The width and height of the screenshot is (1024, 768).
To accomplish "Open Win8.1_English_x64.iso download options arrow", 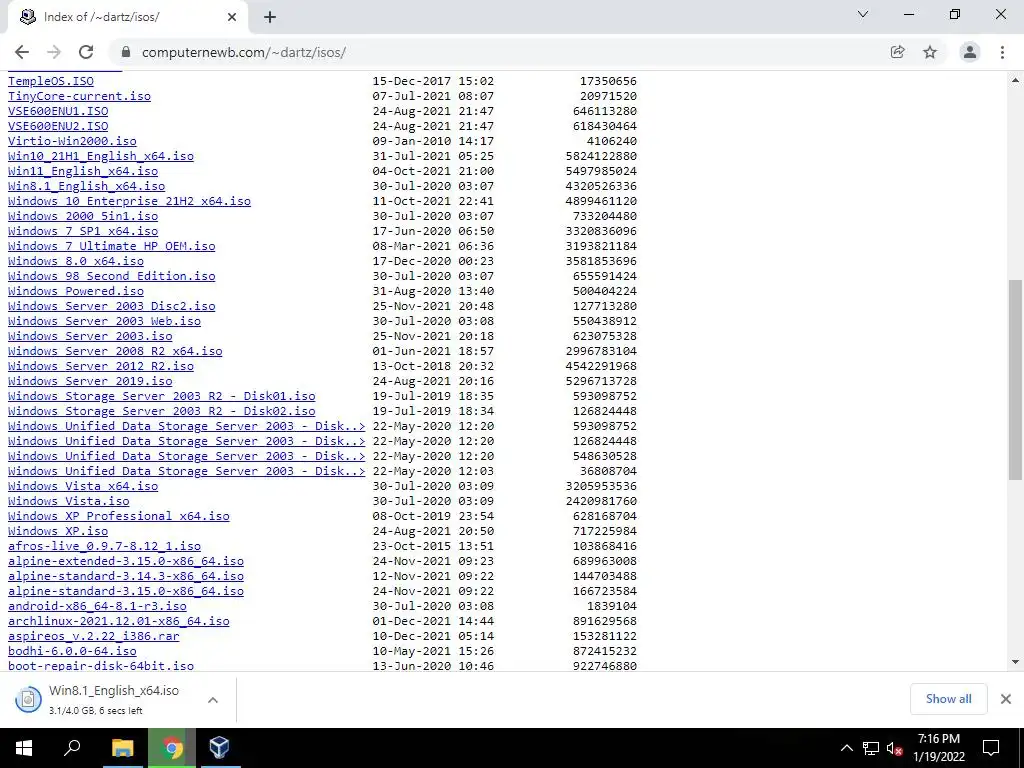I will 213,700.
